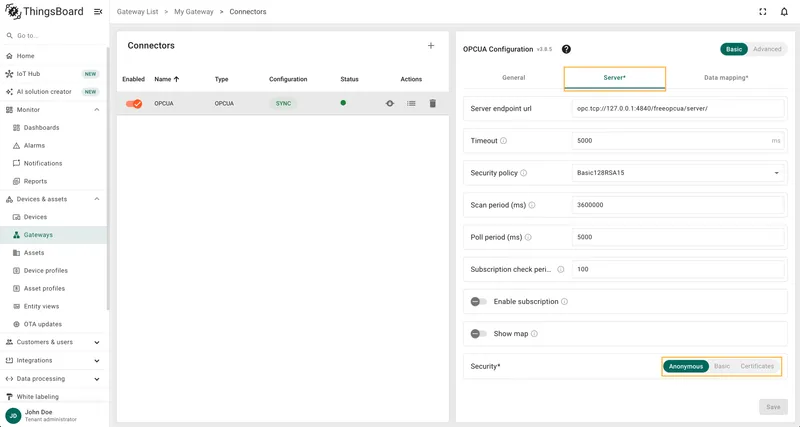Open notifications bell icon
800x427 pixels.
point(784,12)
